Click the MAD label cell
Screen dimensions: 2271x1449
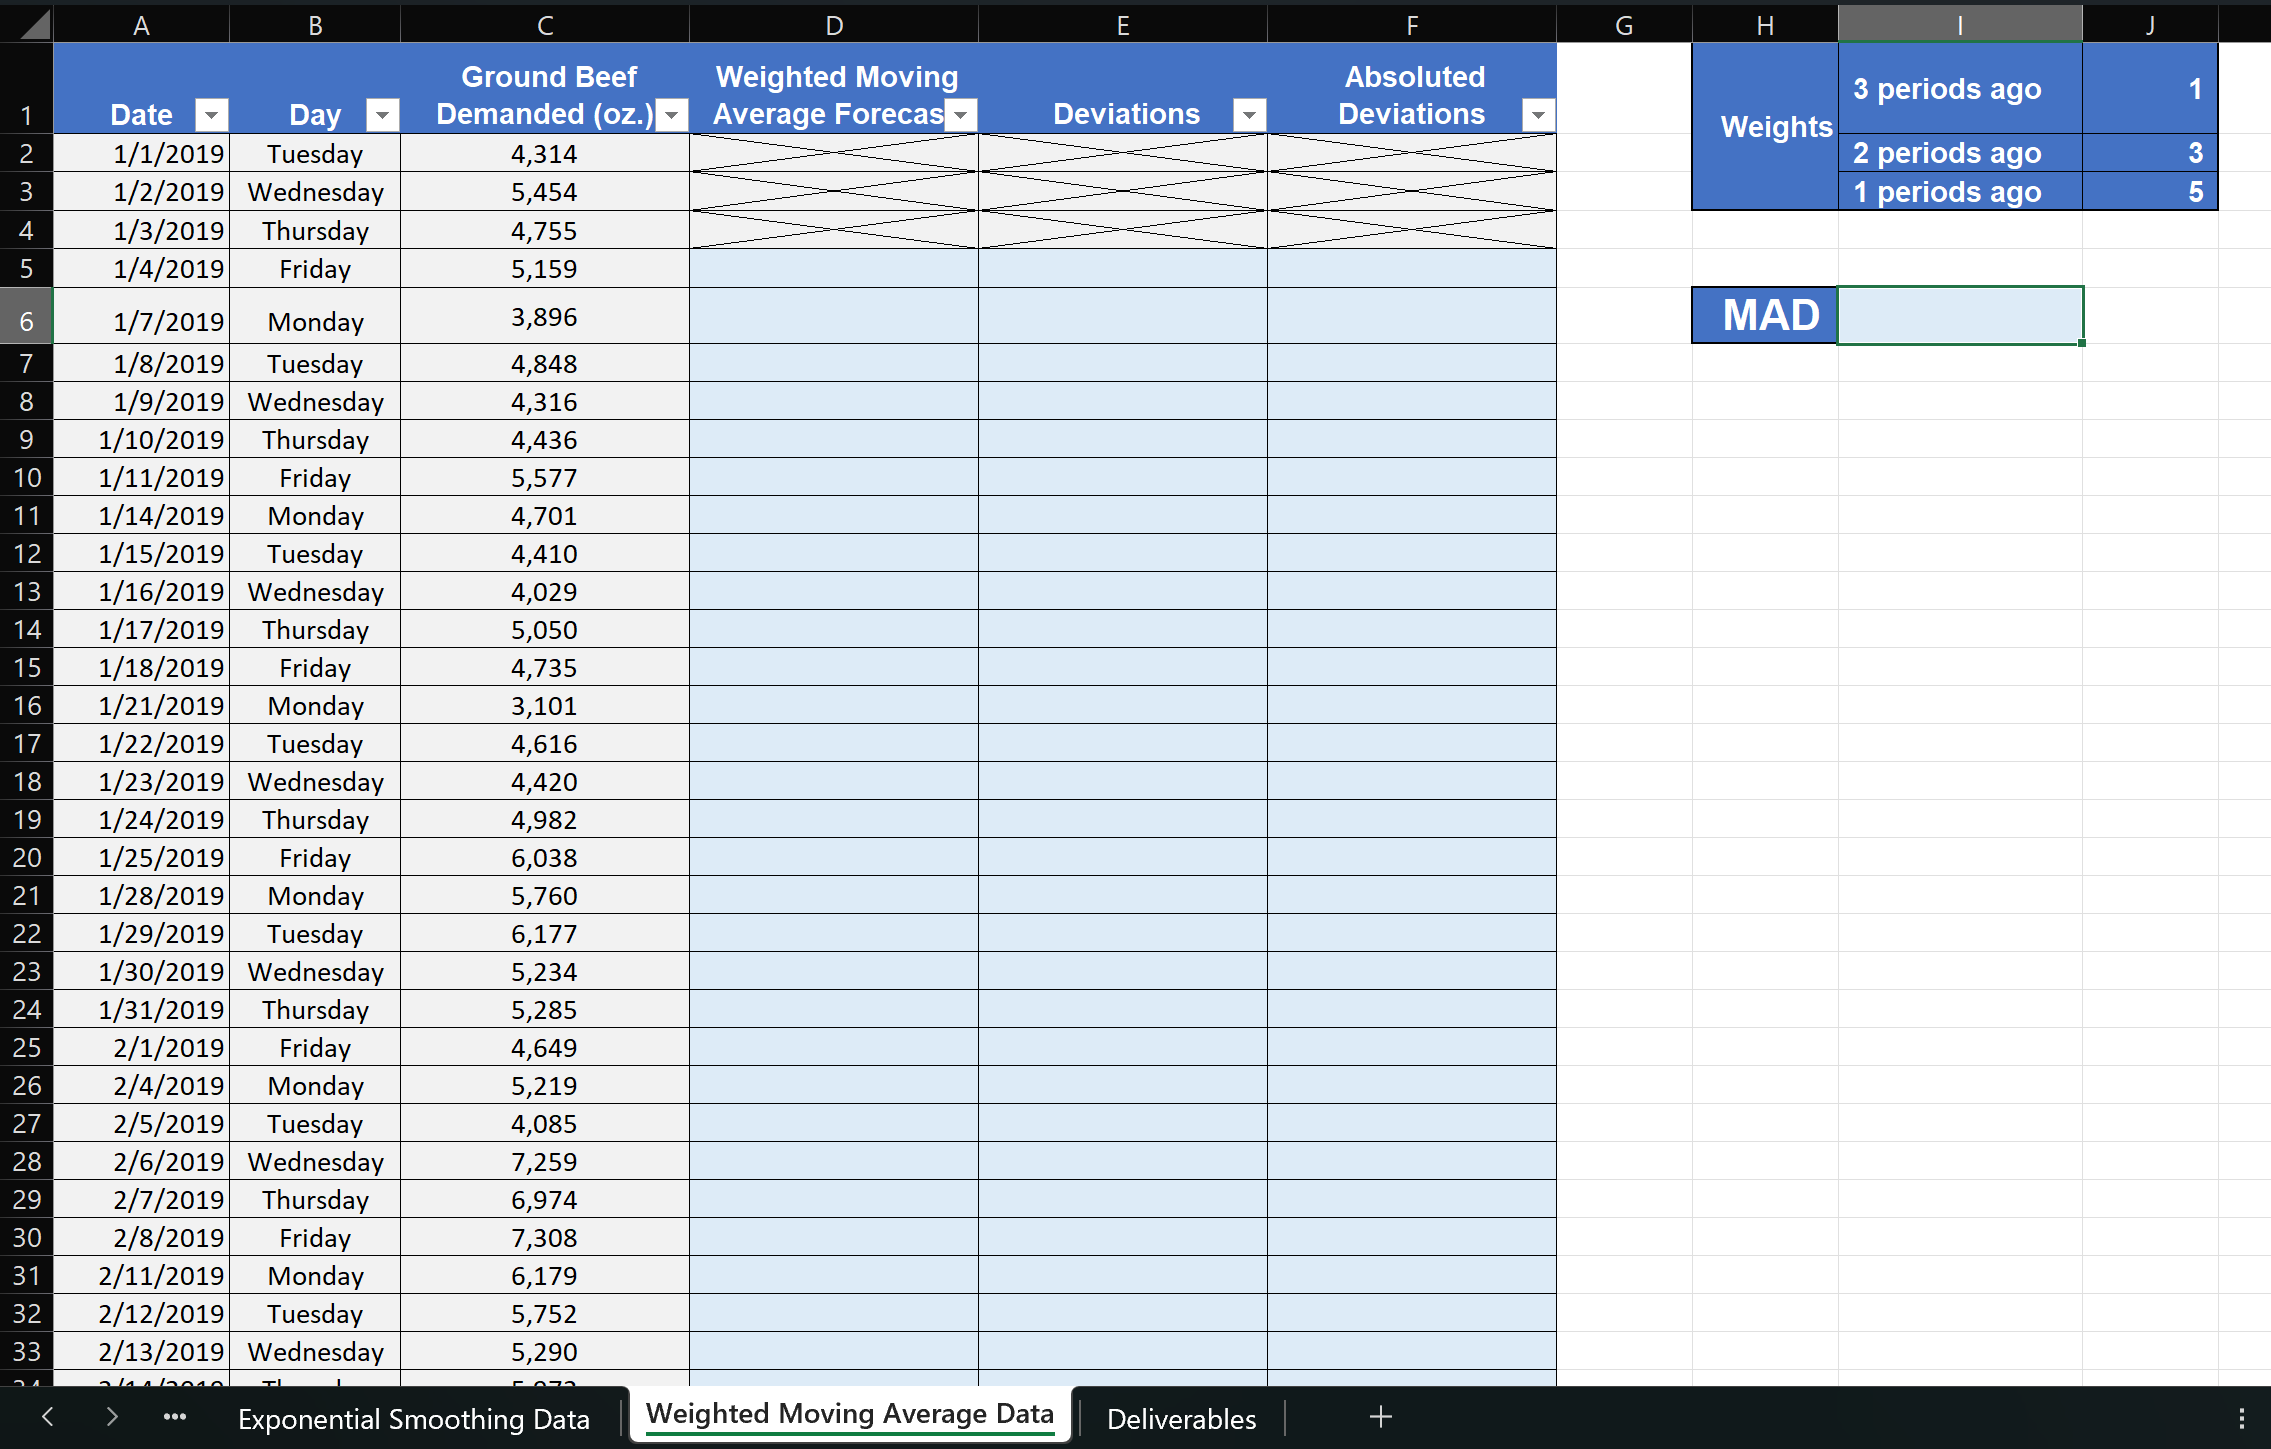(x=1765, y=316)
